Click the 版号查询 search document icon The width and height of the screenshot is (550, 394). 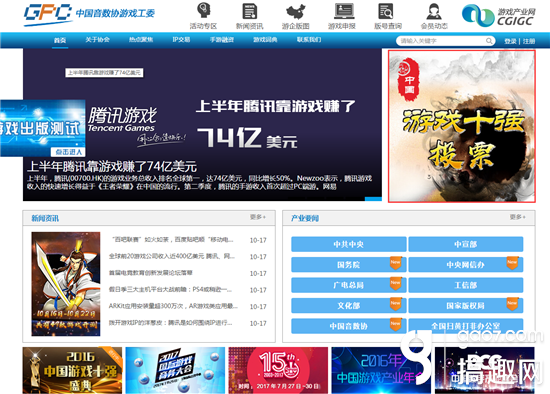pyautogui.click(x=386, y=11)
